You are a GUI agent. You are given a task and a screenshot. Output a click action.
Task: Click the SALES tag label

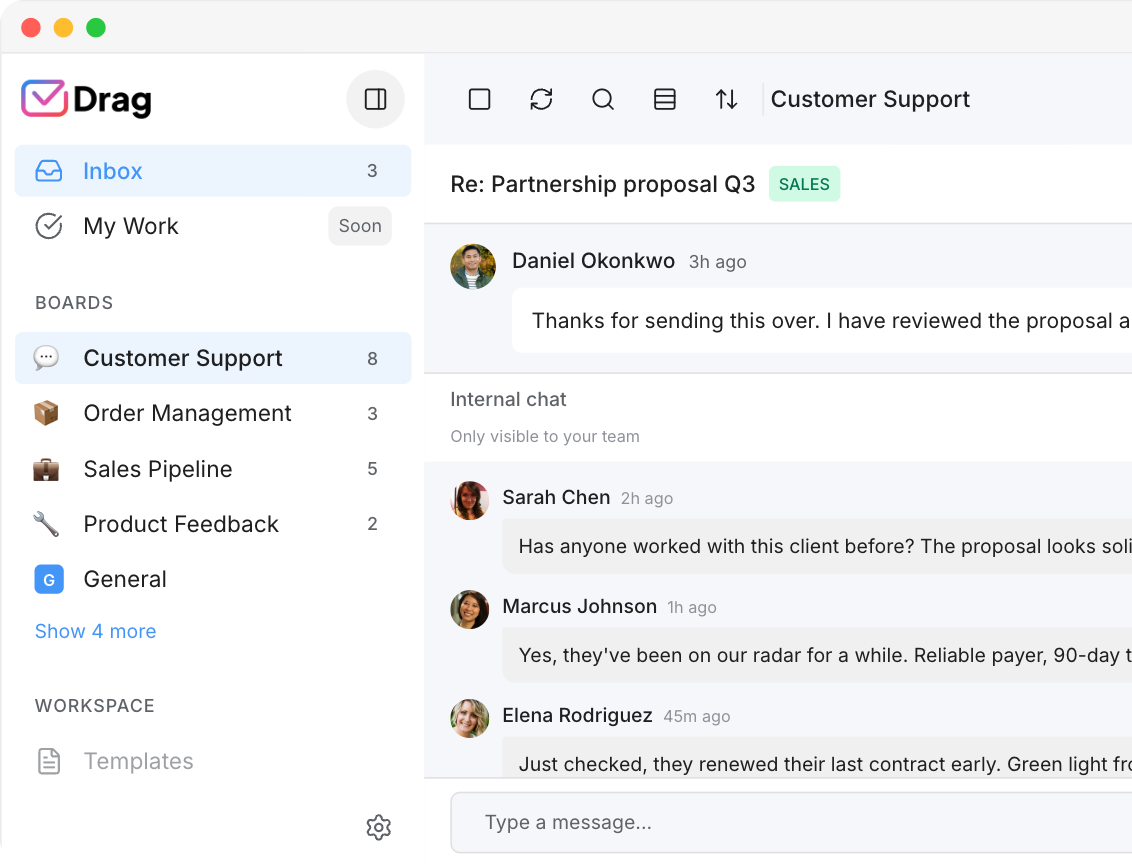pos(804,184)
